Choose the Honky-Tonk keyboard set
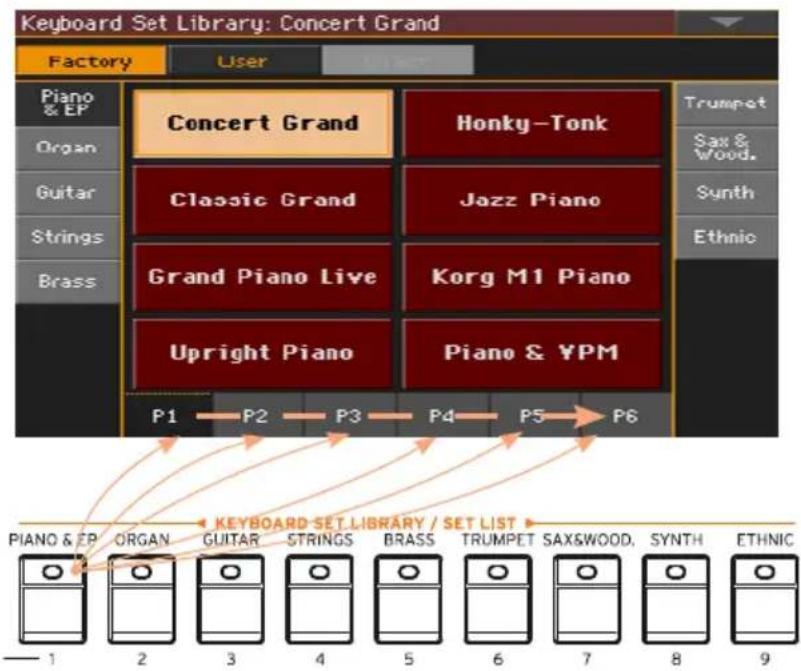 click(532, 124)
